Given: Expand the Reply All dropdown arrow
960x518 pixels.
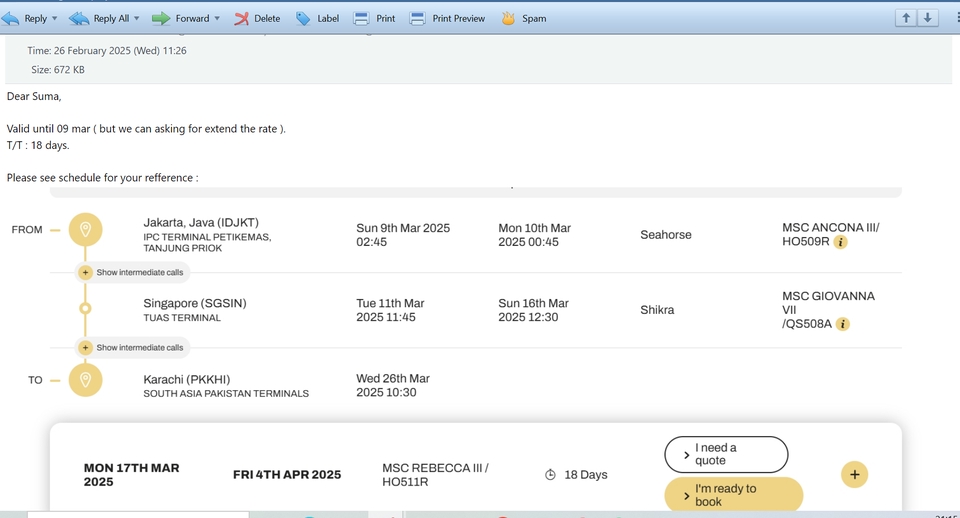Looking at the screenshot, I should coord(136,18).
